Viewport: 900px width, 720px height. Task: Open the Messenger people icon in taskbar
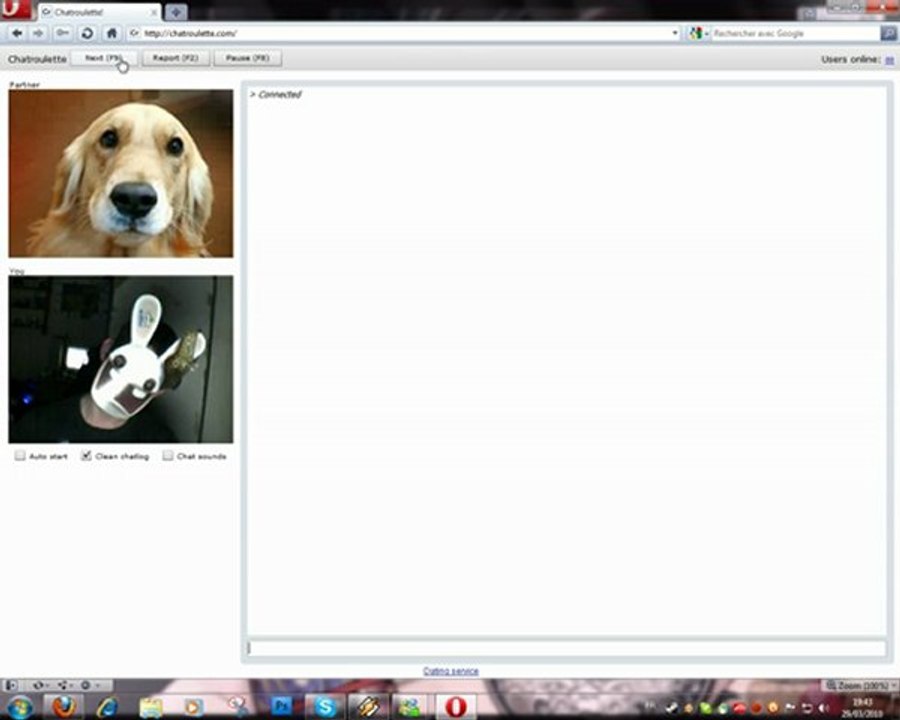click(409, 707)
